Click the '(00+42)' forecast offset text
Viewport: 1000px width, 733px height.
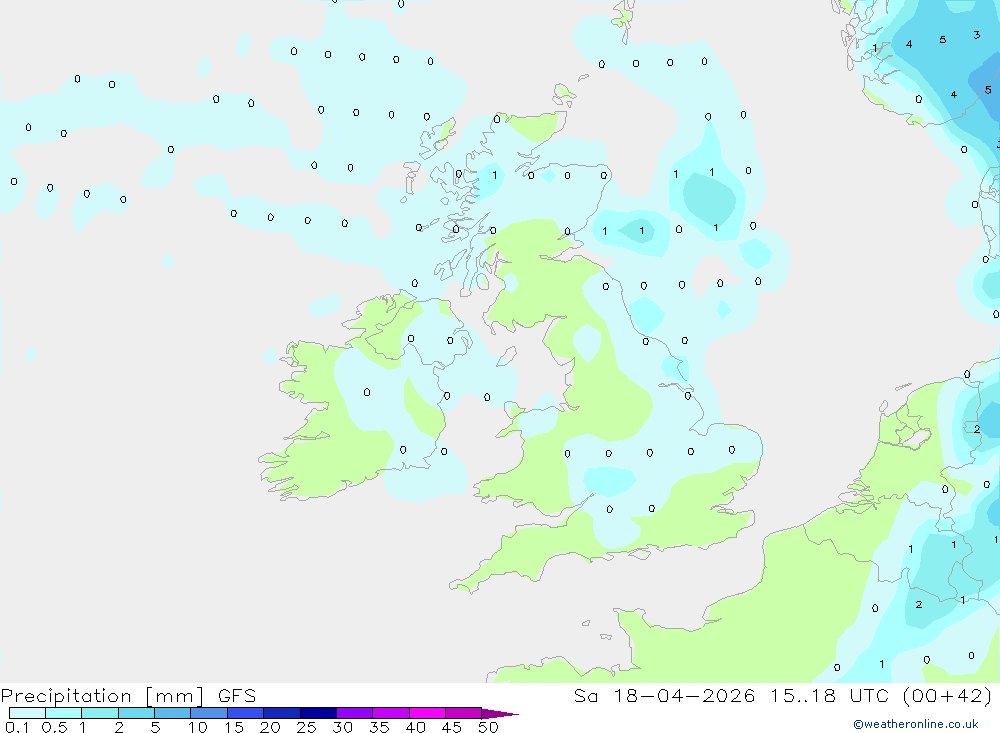[x=948, y=696]
